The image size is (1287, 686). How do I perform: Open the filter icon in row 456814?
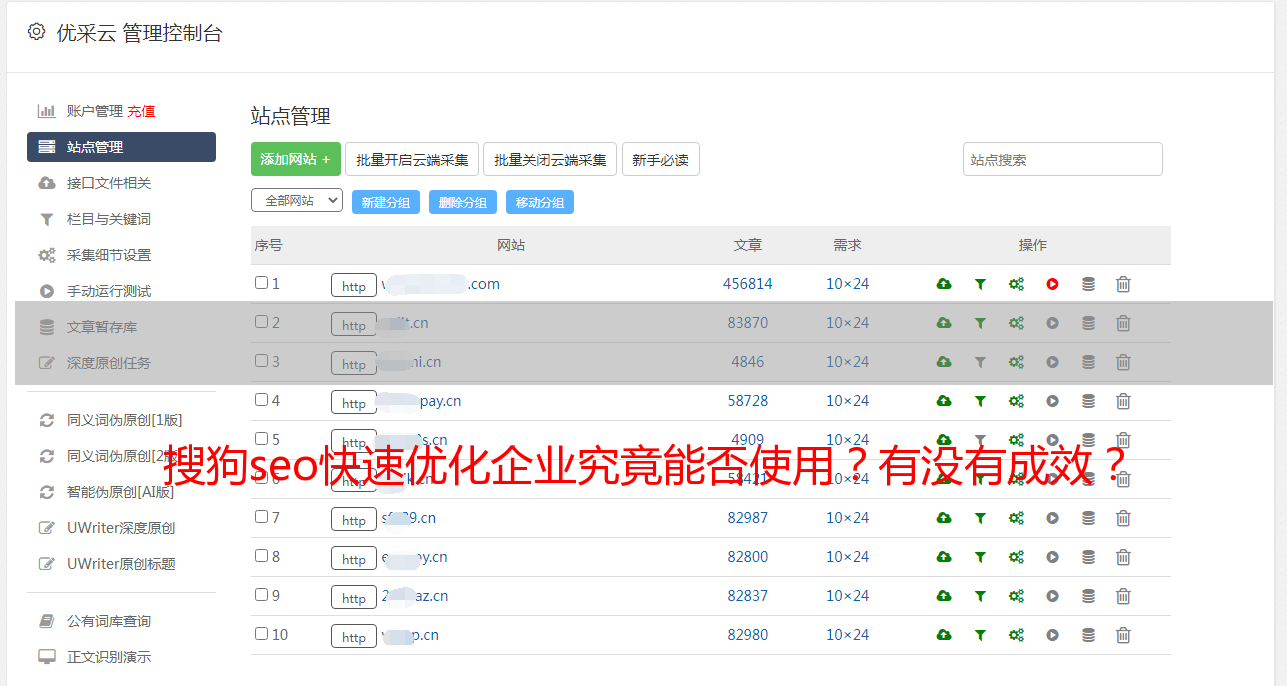pos(980,284)
